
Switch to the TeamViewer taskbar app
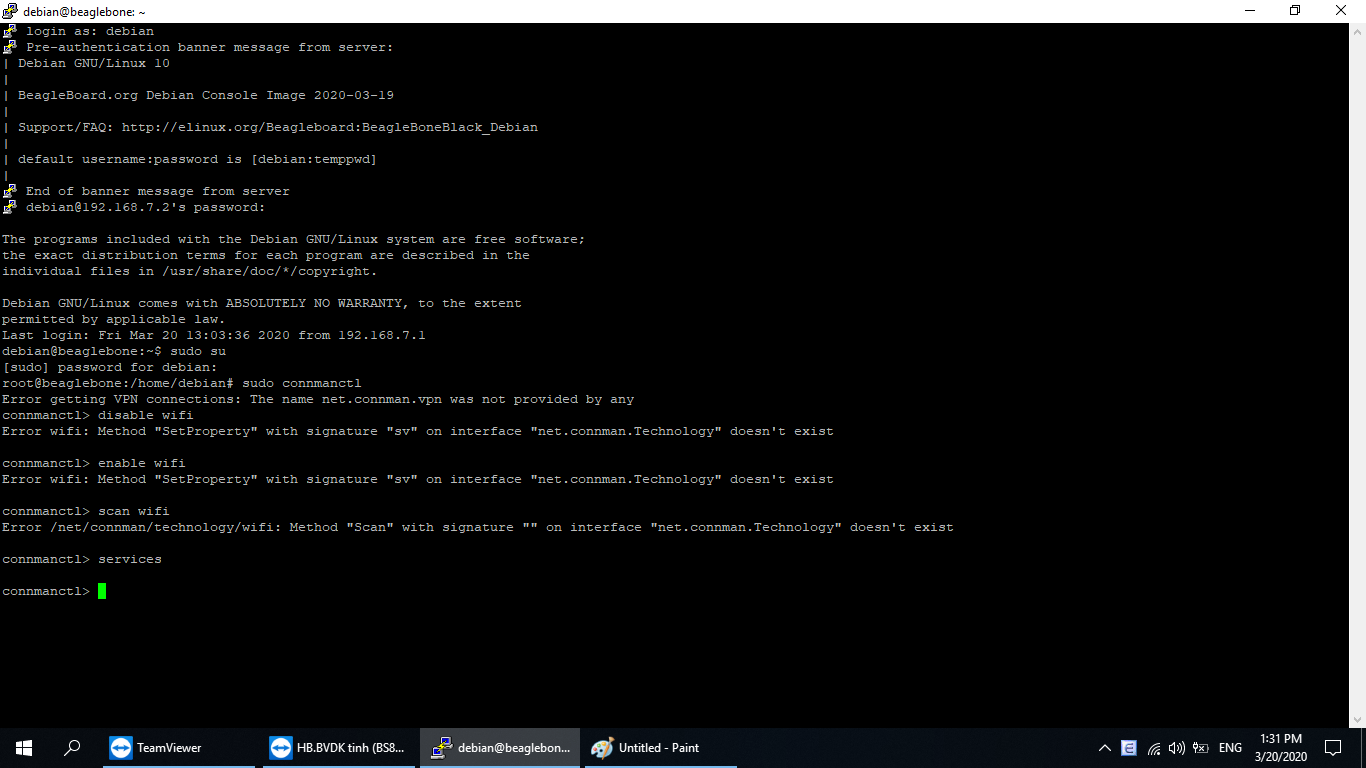click(179, 747)
